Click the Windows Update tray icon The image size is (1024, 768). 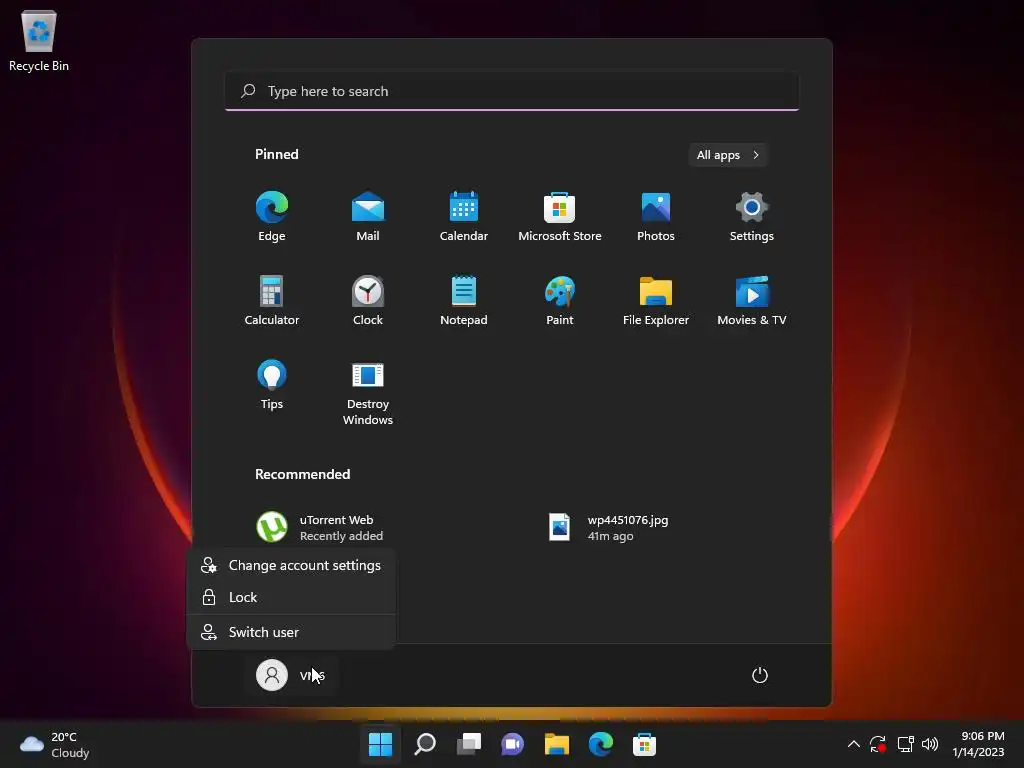[878, 744]
